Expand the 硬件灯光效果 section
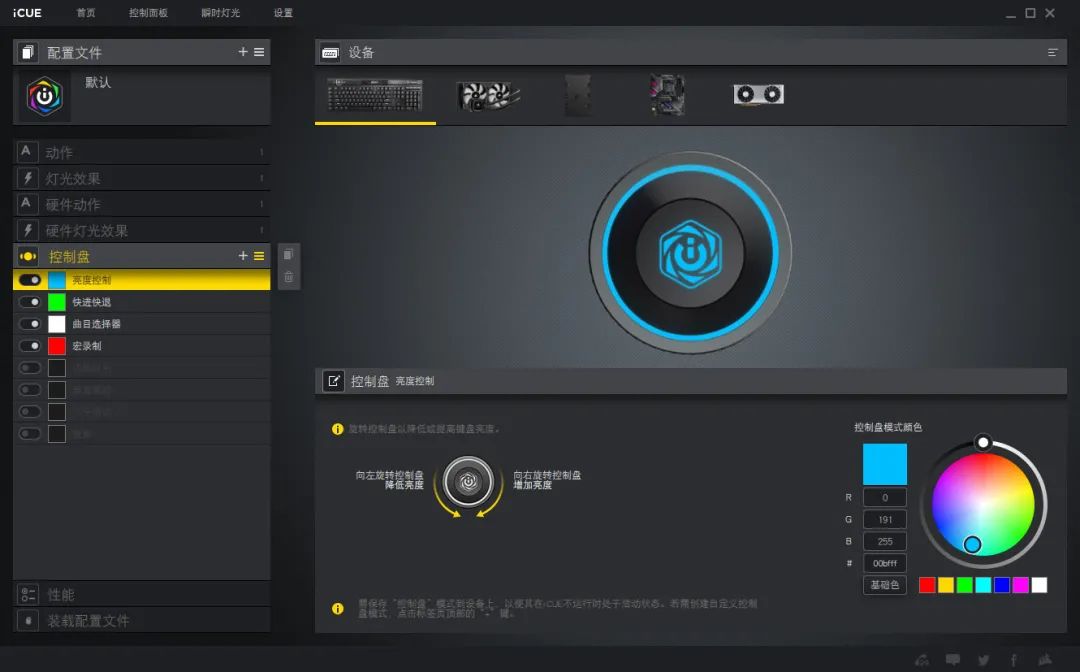 tap(141, 231)
